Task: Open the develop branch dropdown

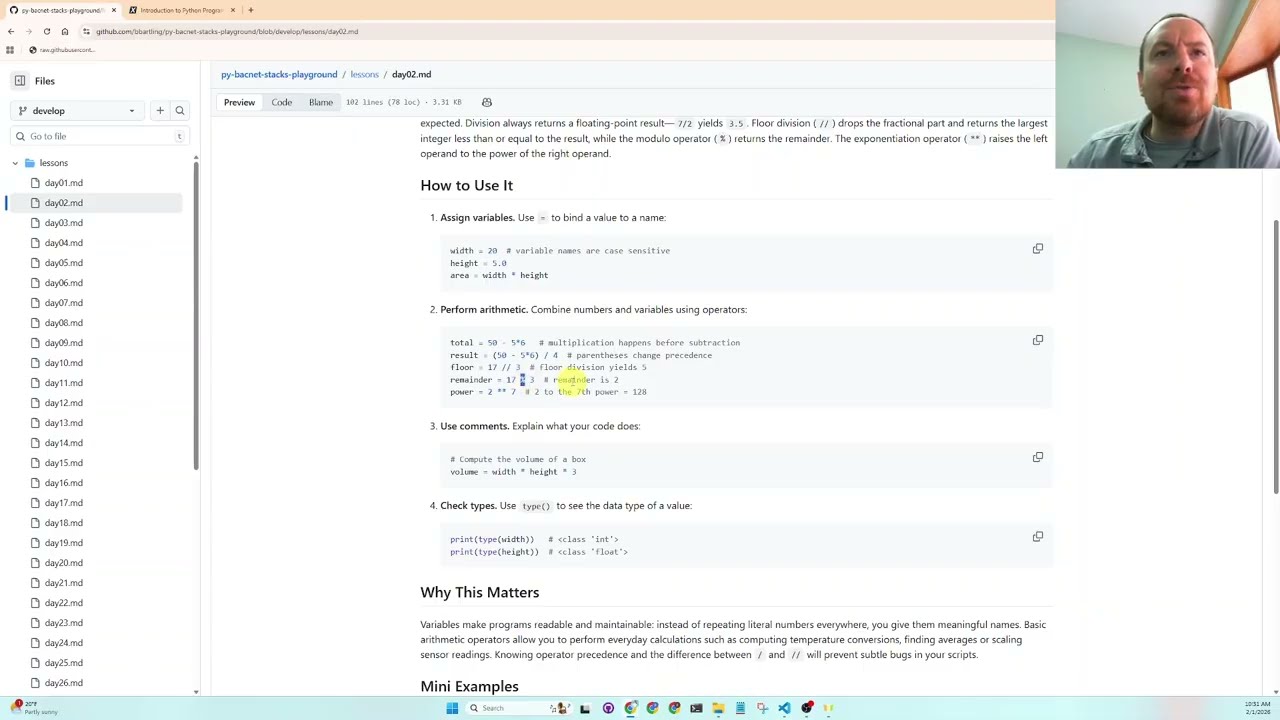Action: 77,111
